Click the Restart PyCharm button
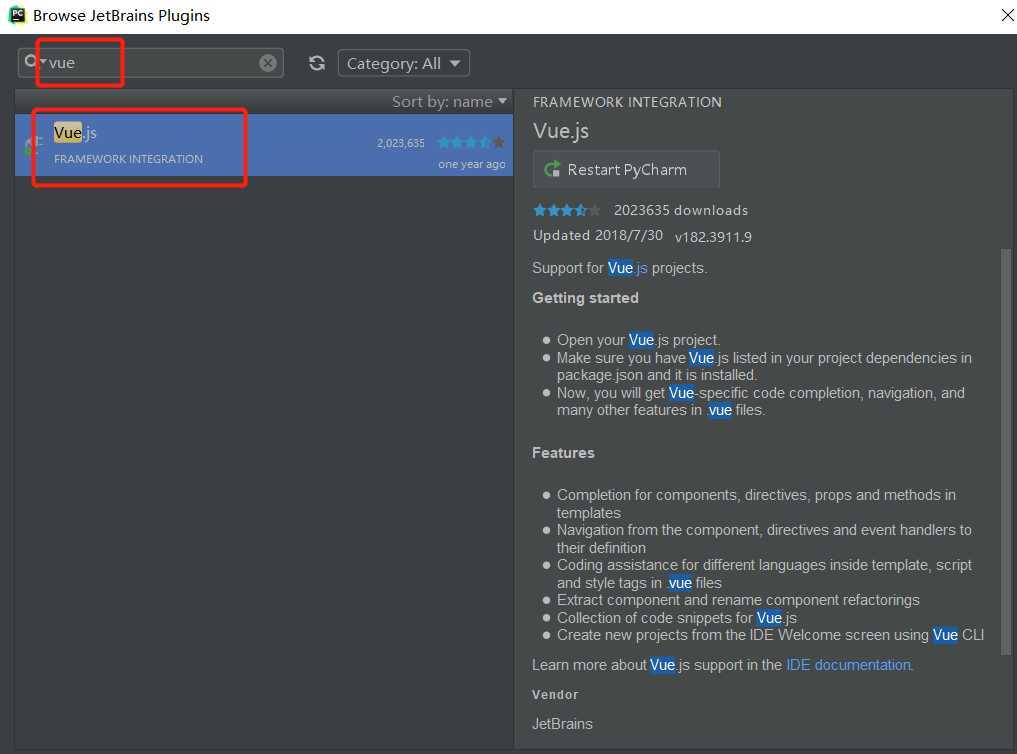The width and height of the screenshot is (1017, 754). (x=626, y=170)
